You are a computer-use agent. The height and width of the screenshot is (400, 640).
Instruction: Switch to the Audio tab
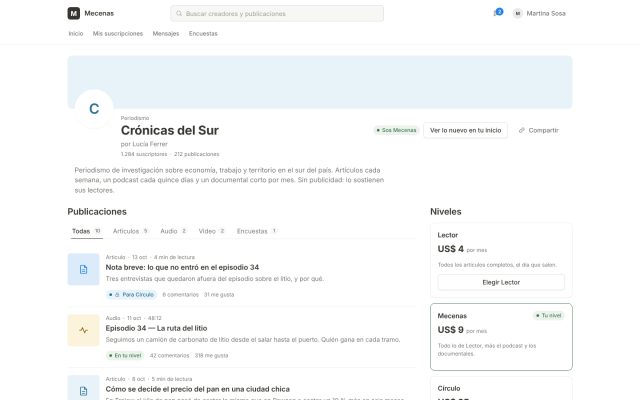(173, 231)
